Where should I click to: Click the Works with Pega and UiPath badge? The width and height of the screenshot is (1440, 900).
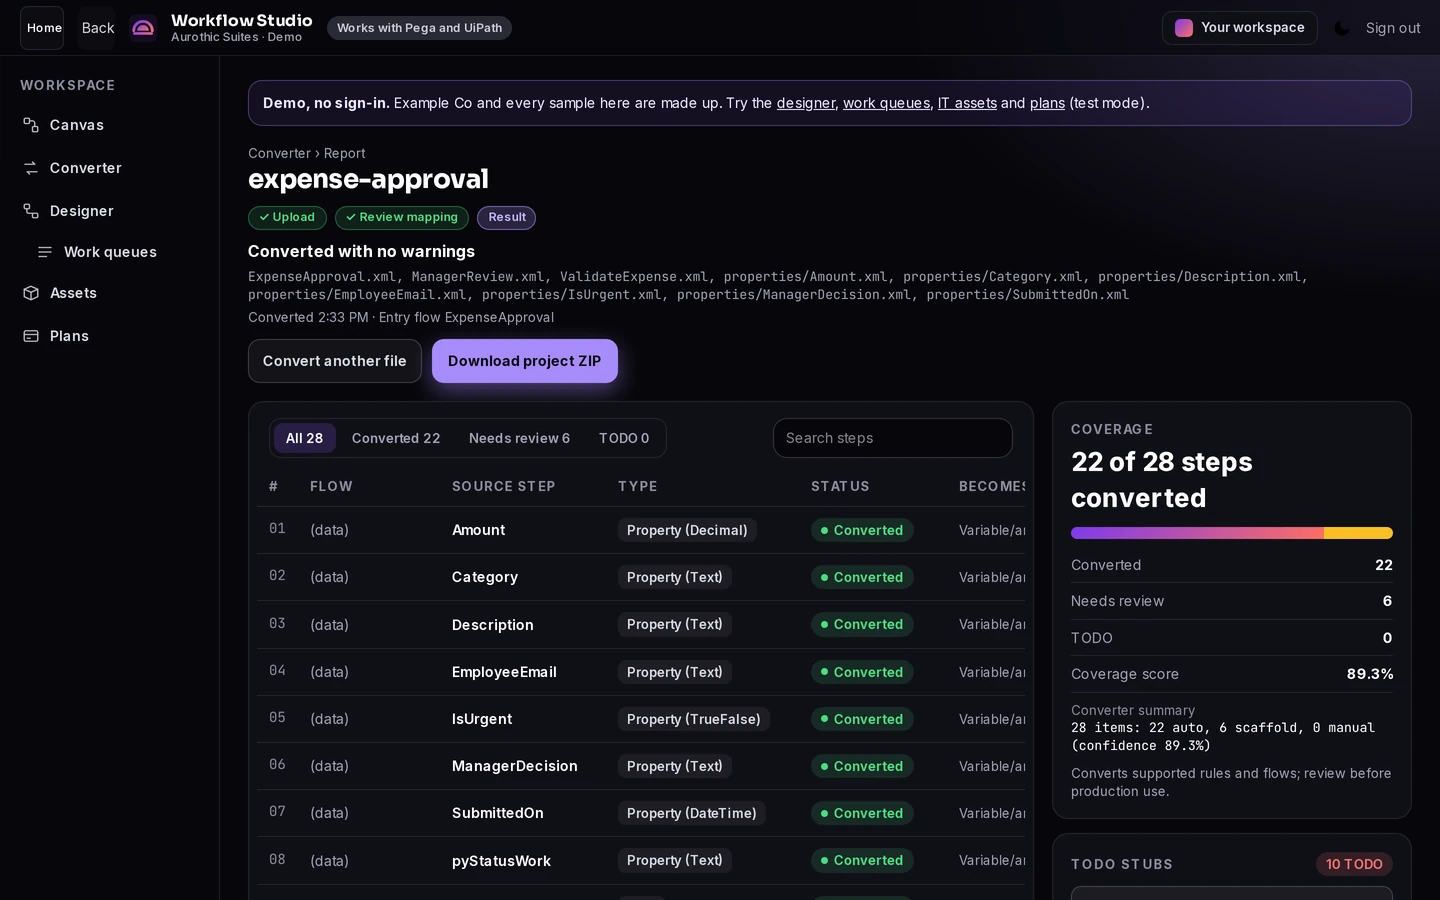click(419, 28)
